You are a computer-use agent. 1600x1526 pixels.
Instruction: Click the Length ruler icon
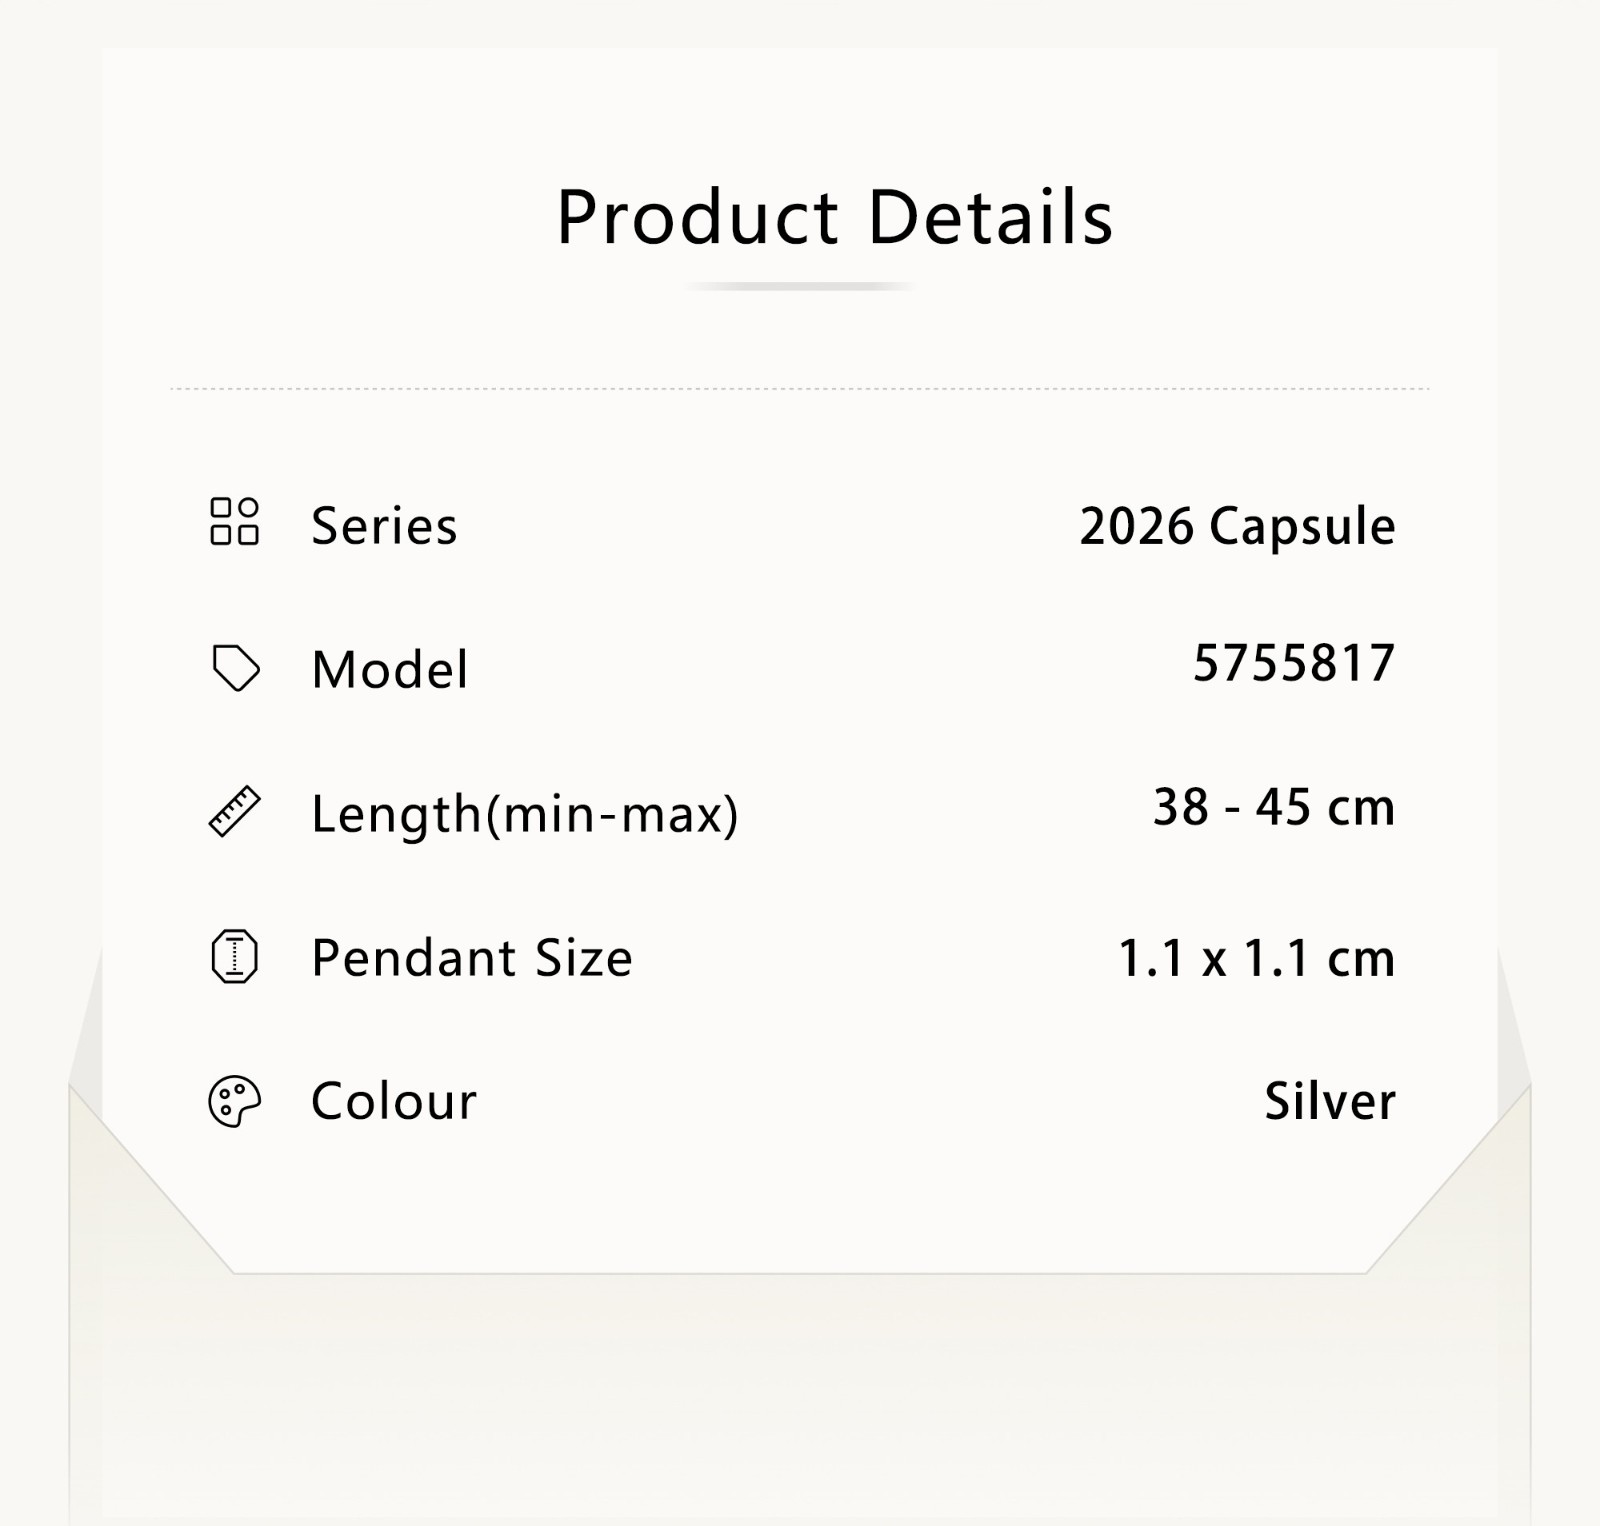[x=234, y=811]
